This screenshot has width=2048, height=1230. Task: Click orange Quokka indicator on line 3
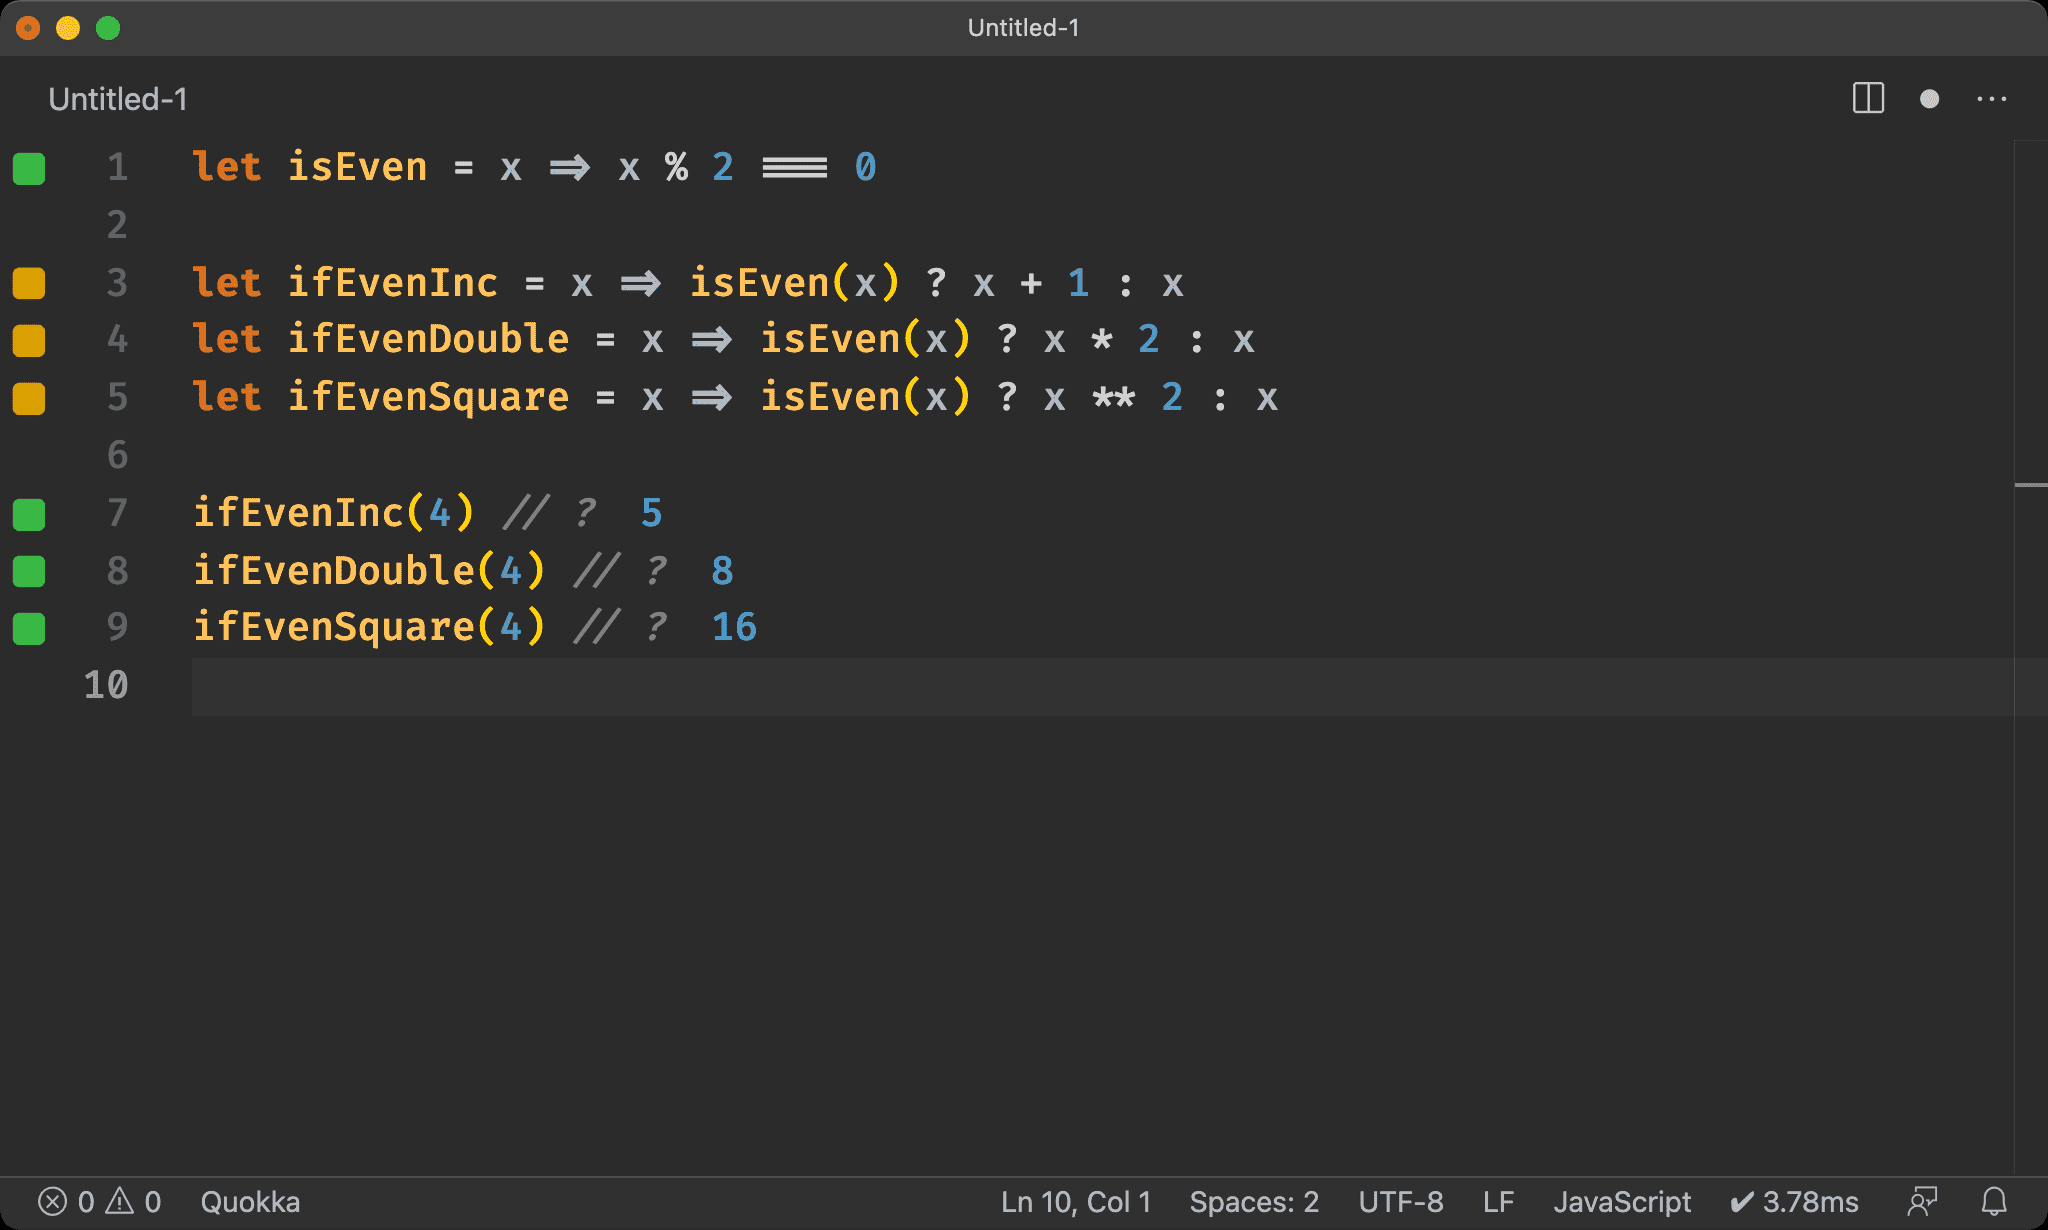[29, 284]
